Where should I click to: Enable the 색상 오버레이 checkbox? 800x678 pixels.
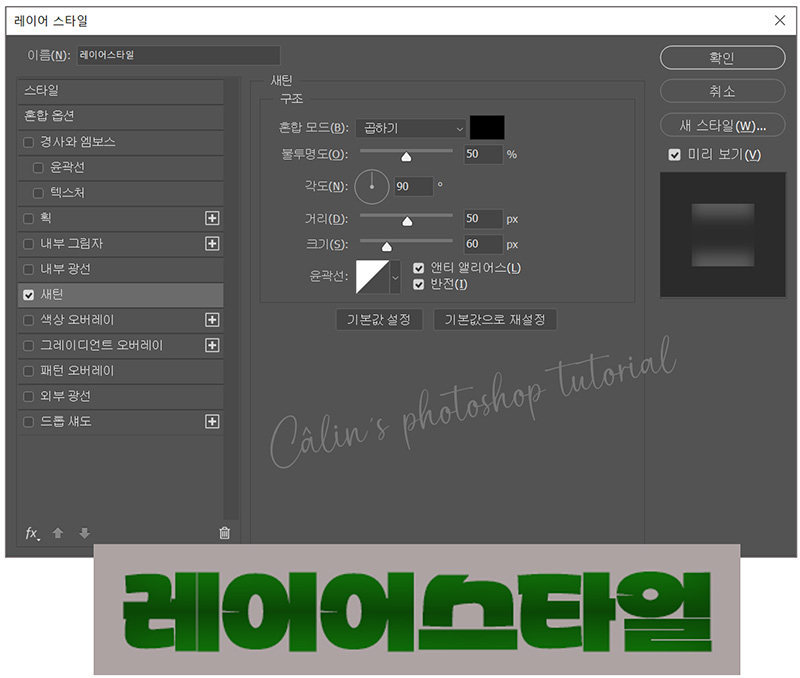[x=29, y=320]
